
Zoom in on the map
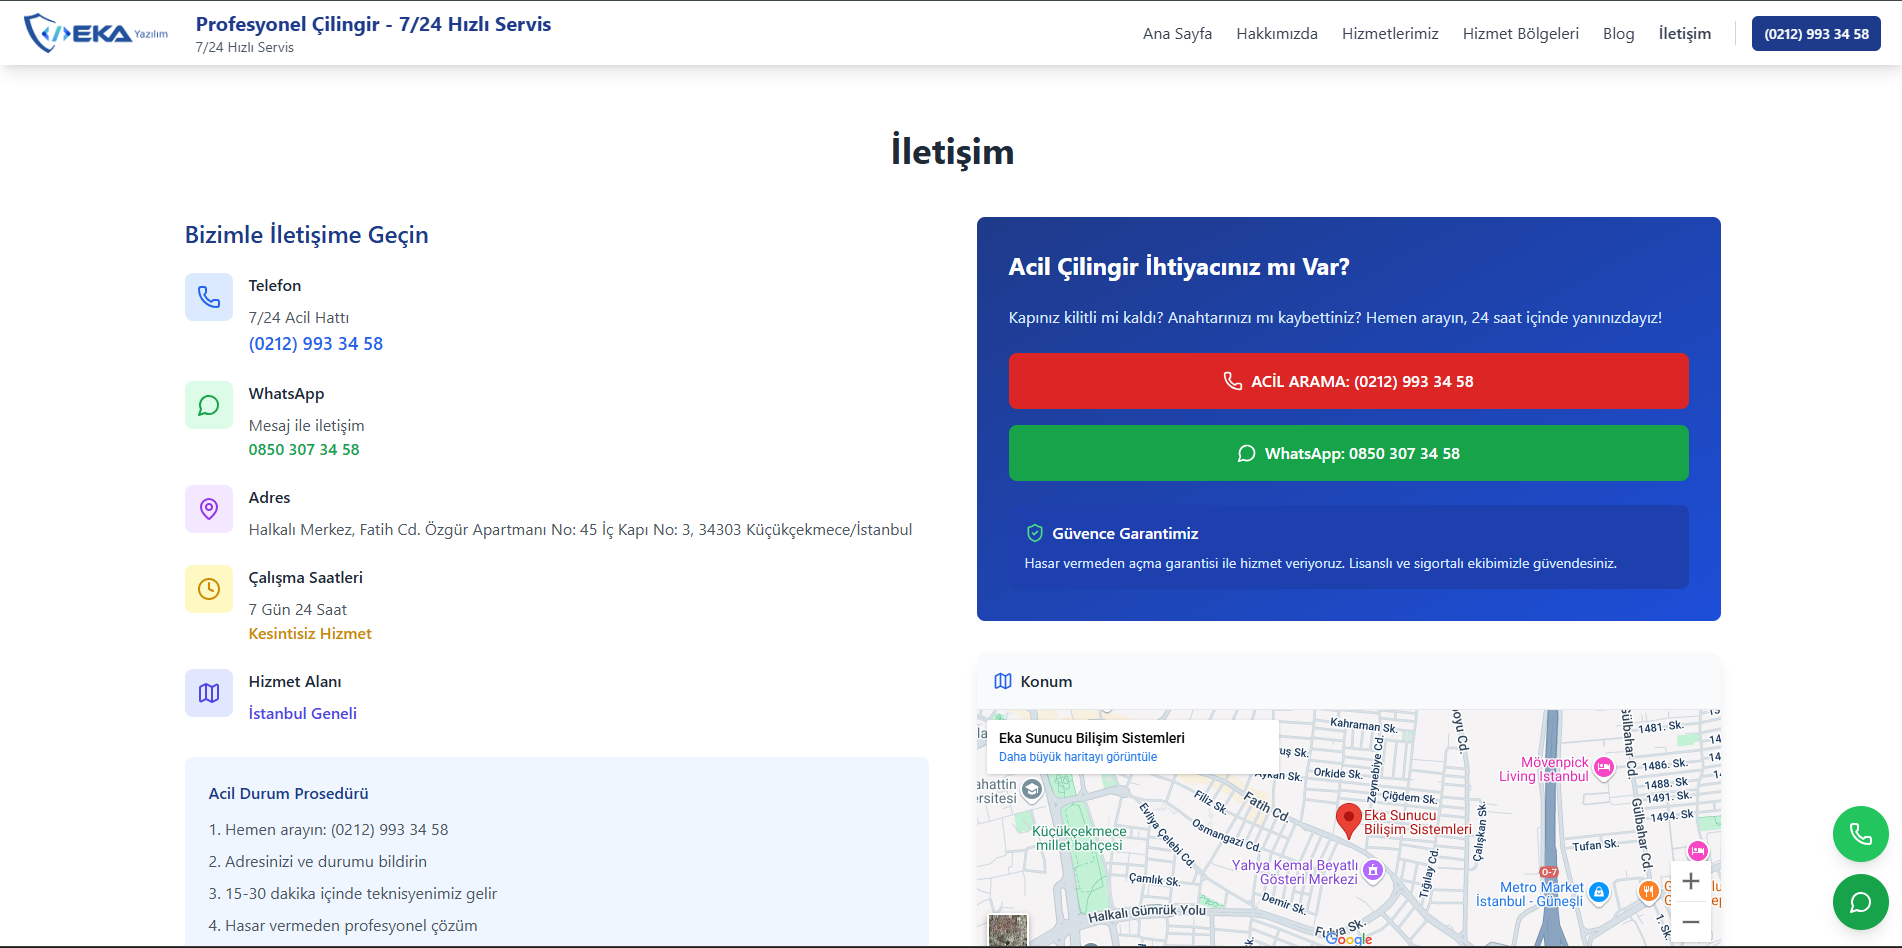1690,881
